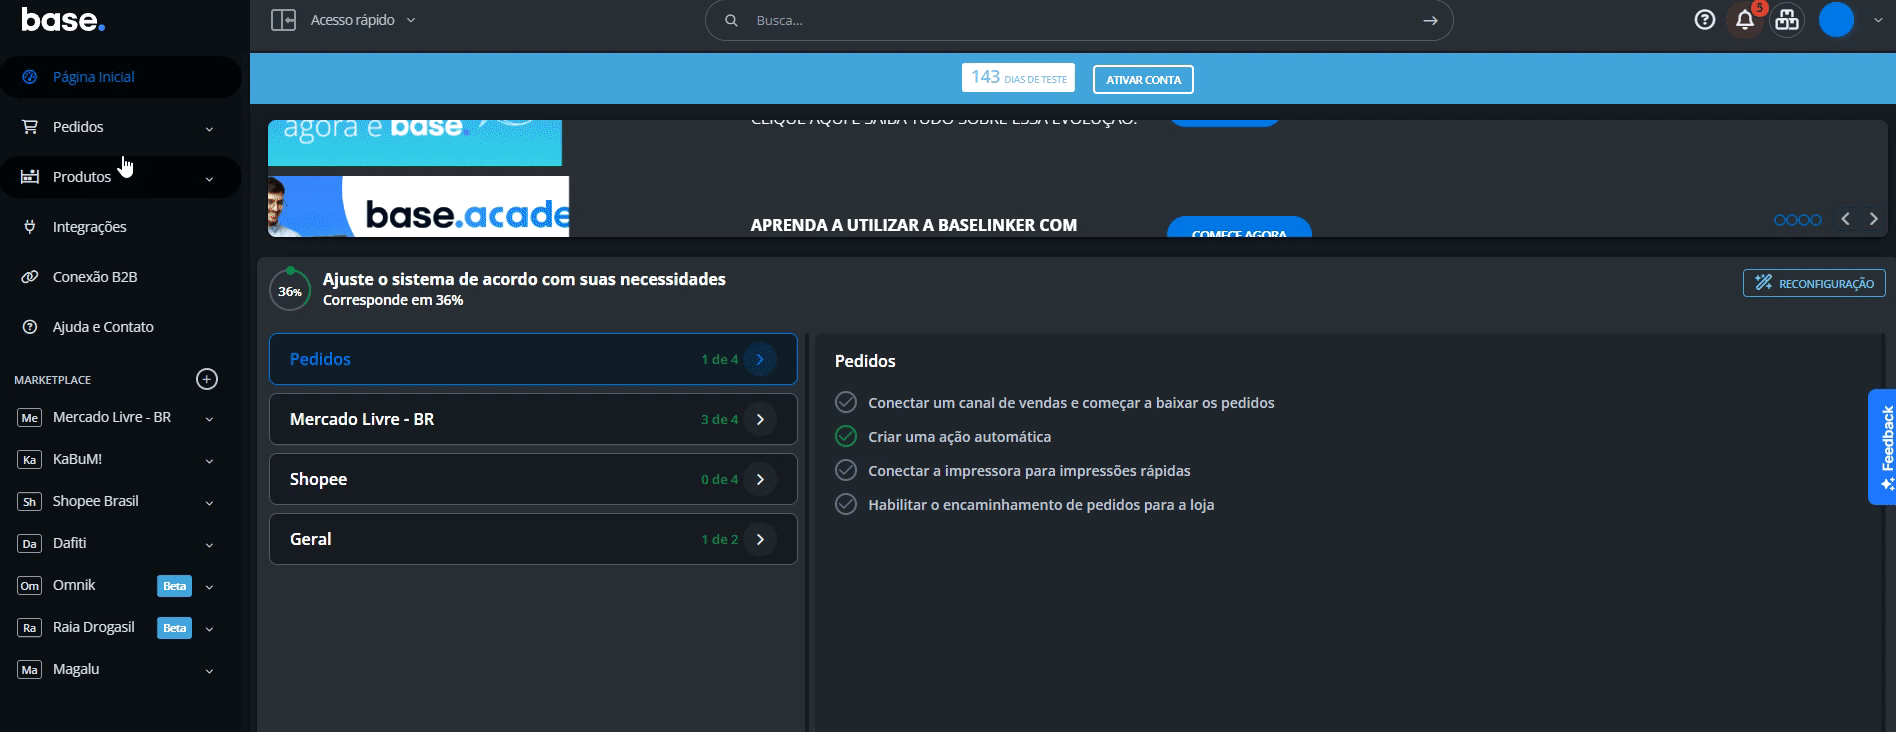Expand Mercado Livre - BR sidebar chevron
The width and height of the screenshot is (1896, 732).
click(x=209, y=419)
